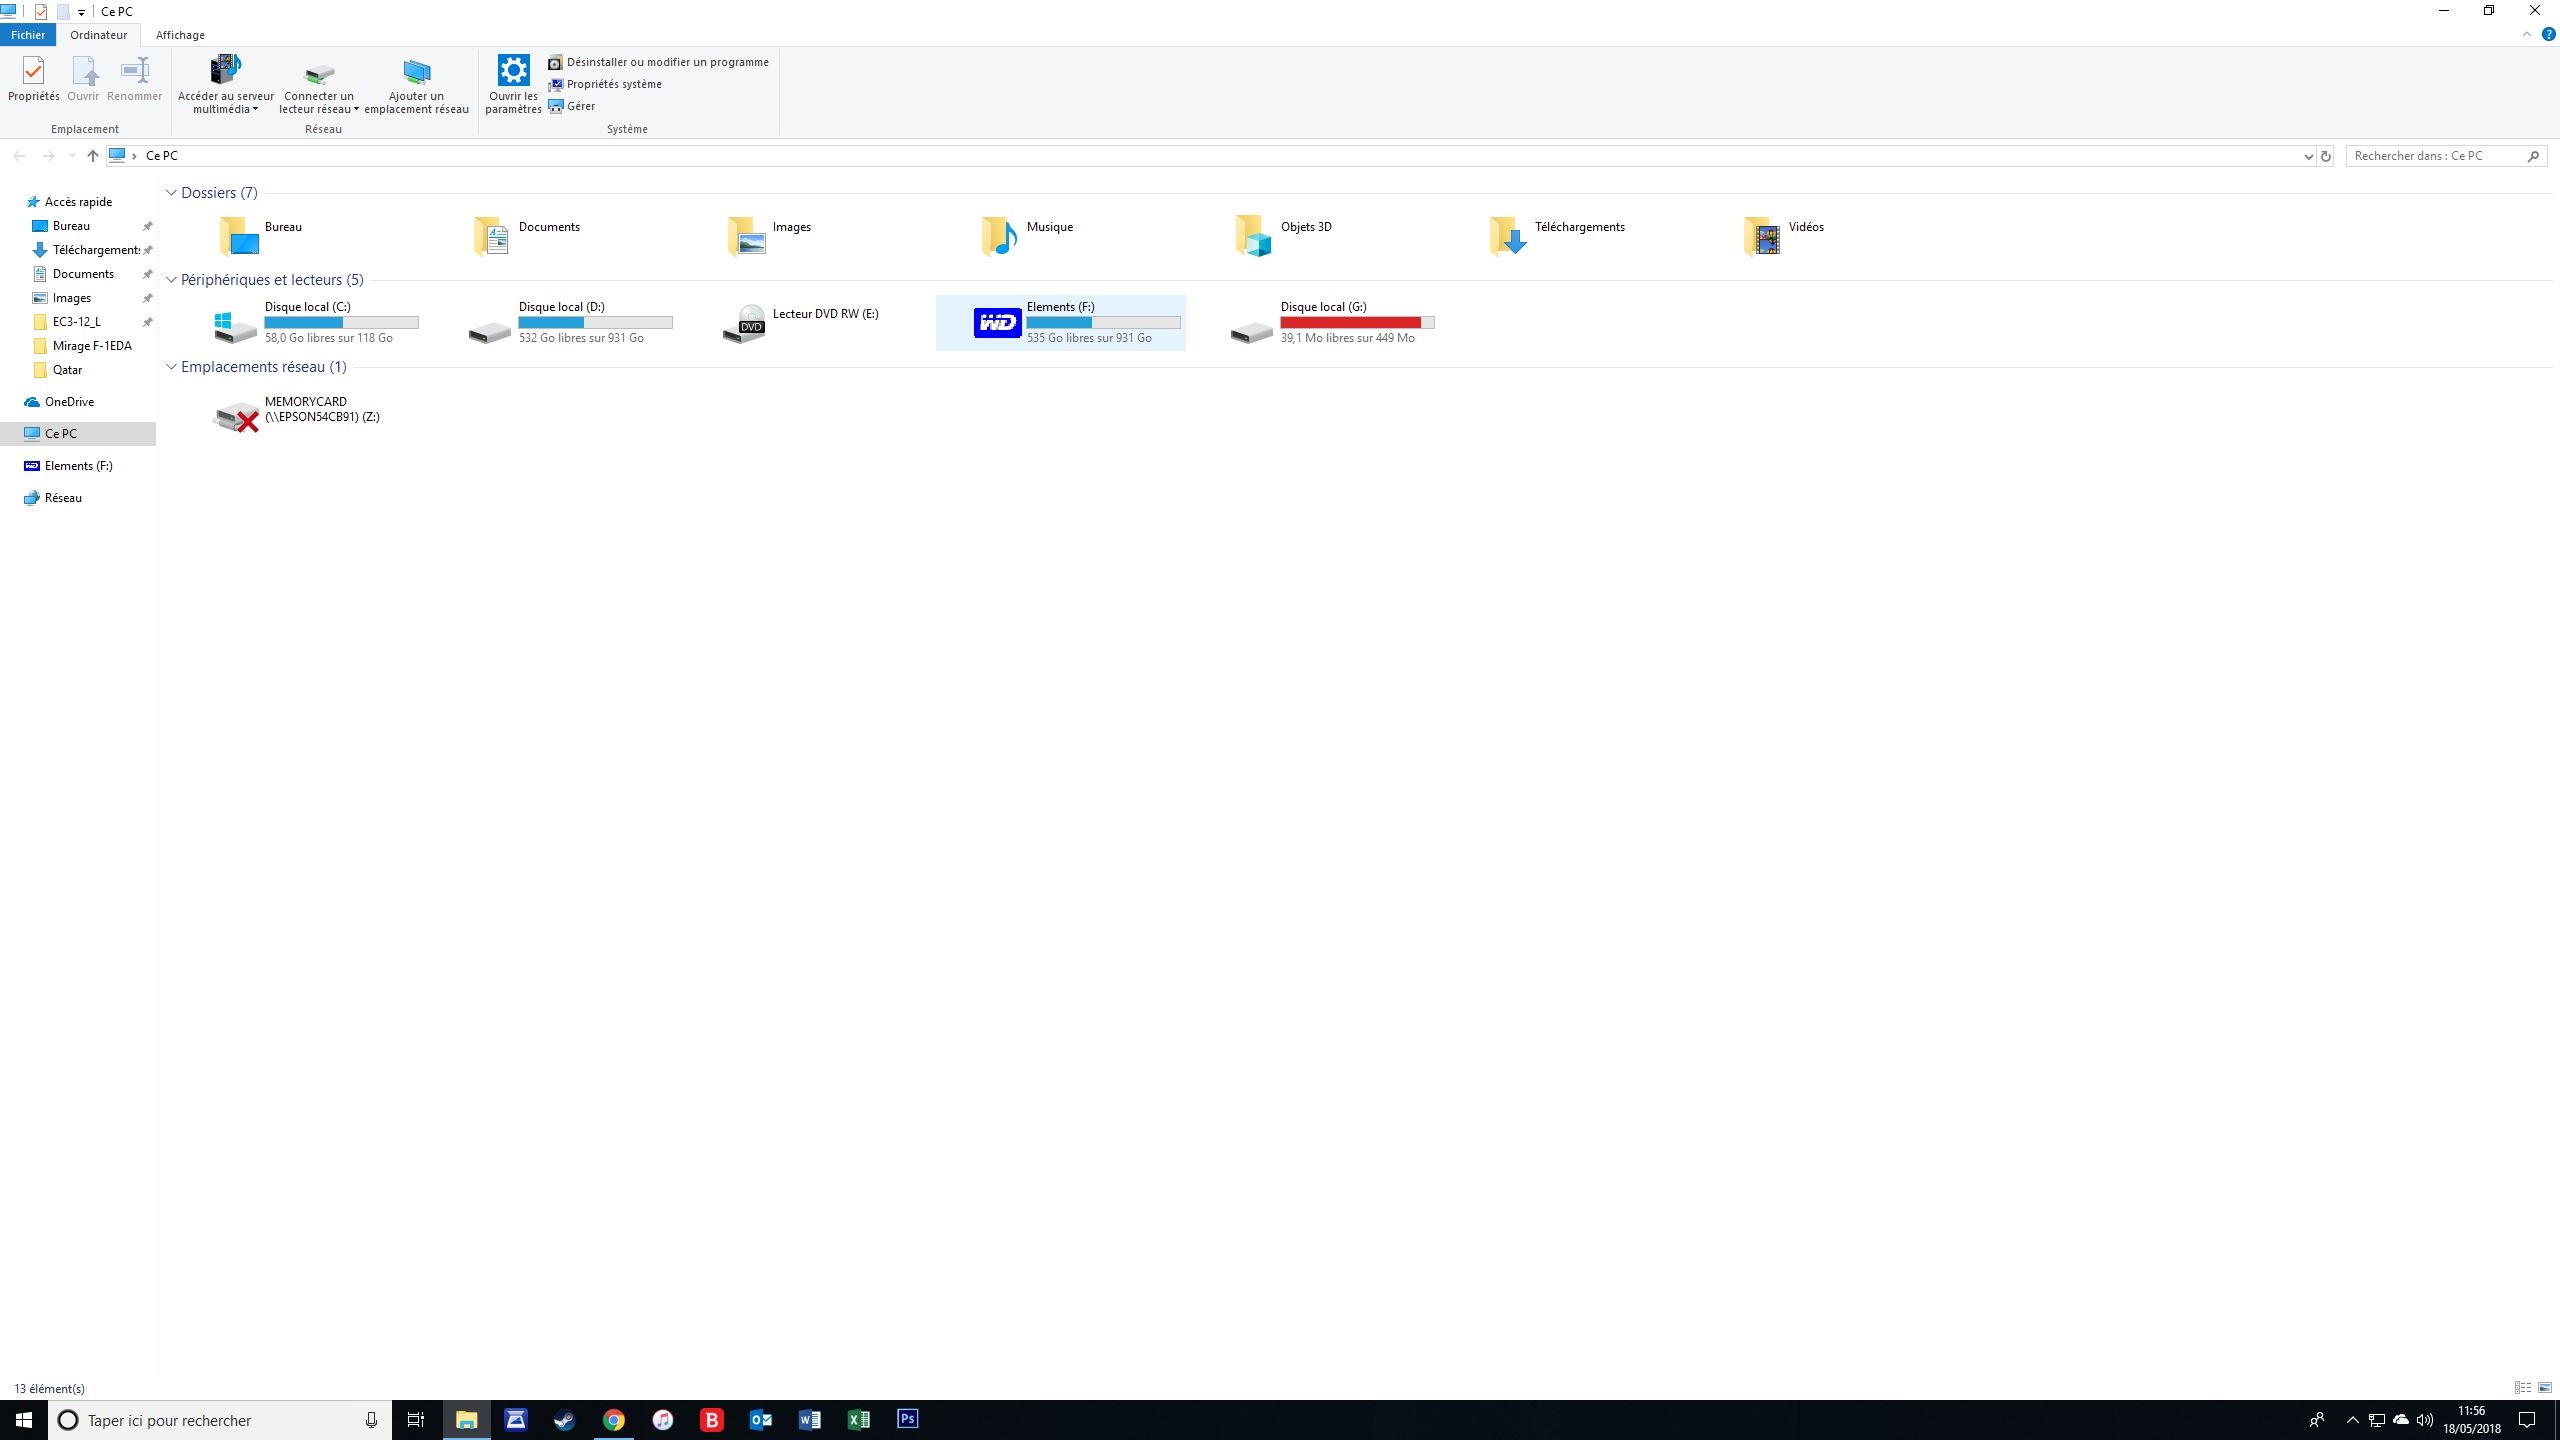Open recent locations dropdown arrow
Screen dimensions: 2560x1440
pos(72,156)
